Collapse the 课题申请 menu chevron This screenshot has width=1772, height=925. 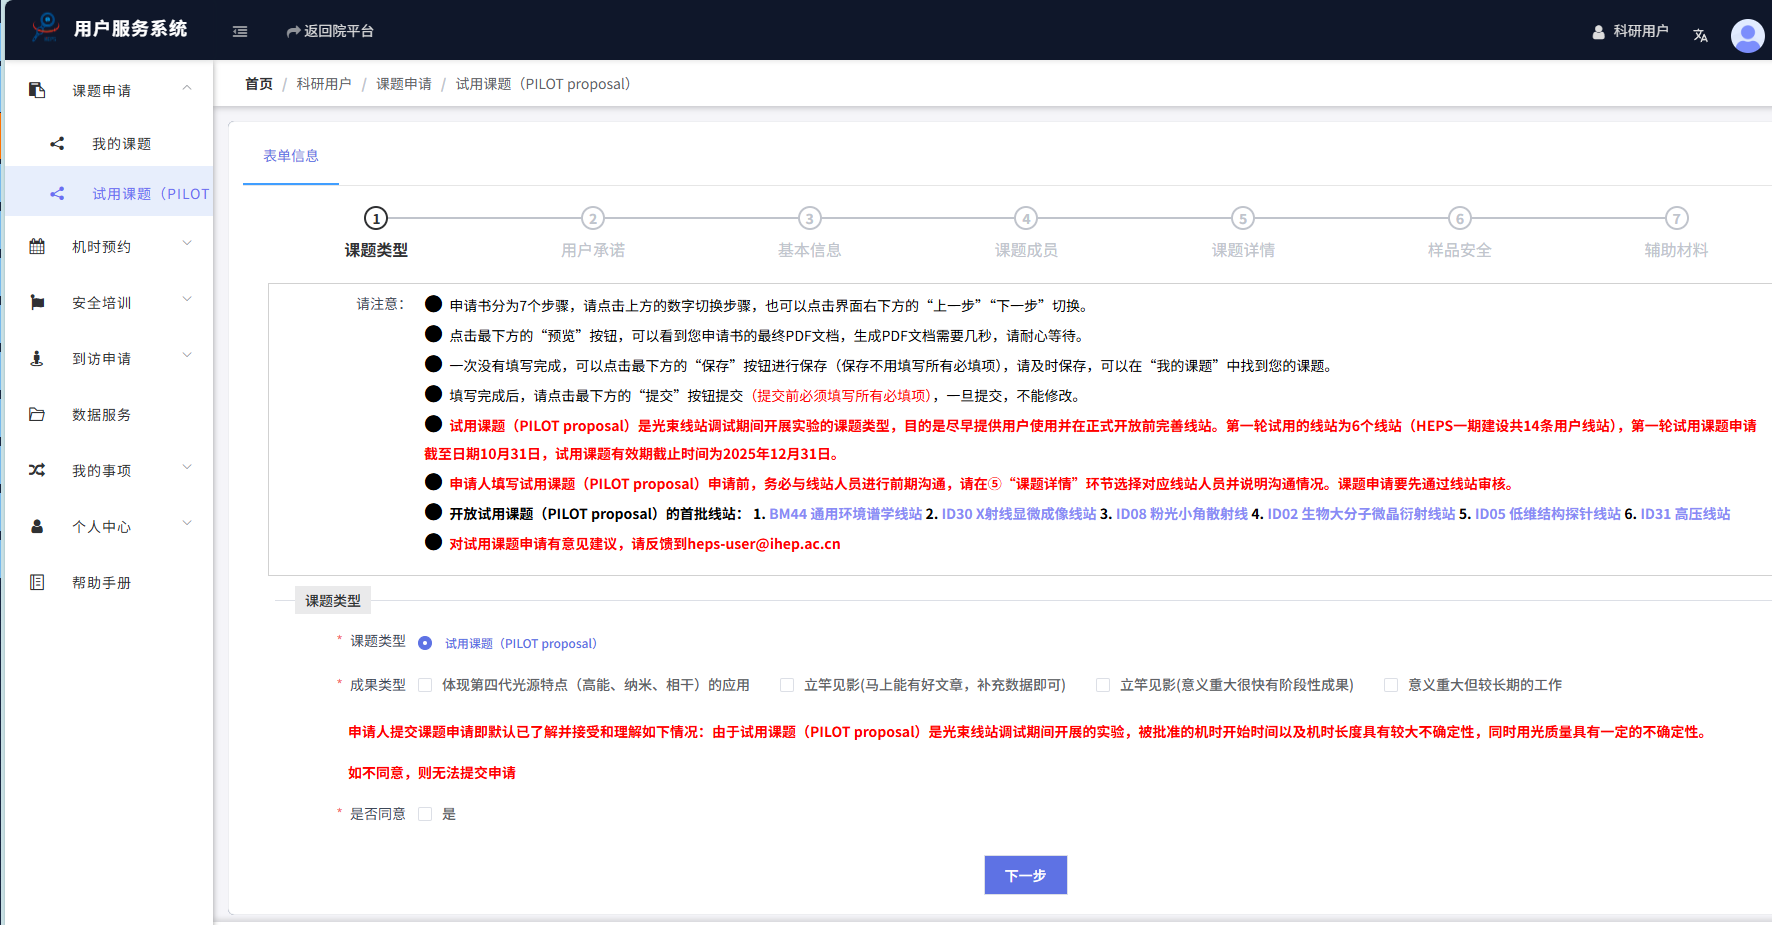(x=187, y=89)
